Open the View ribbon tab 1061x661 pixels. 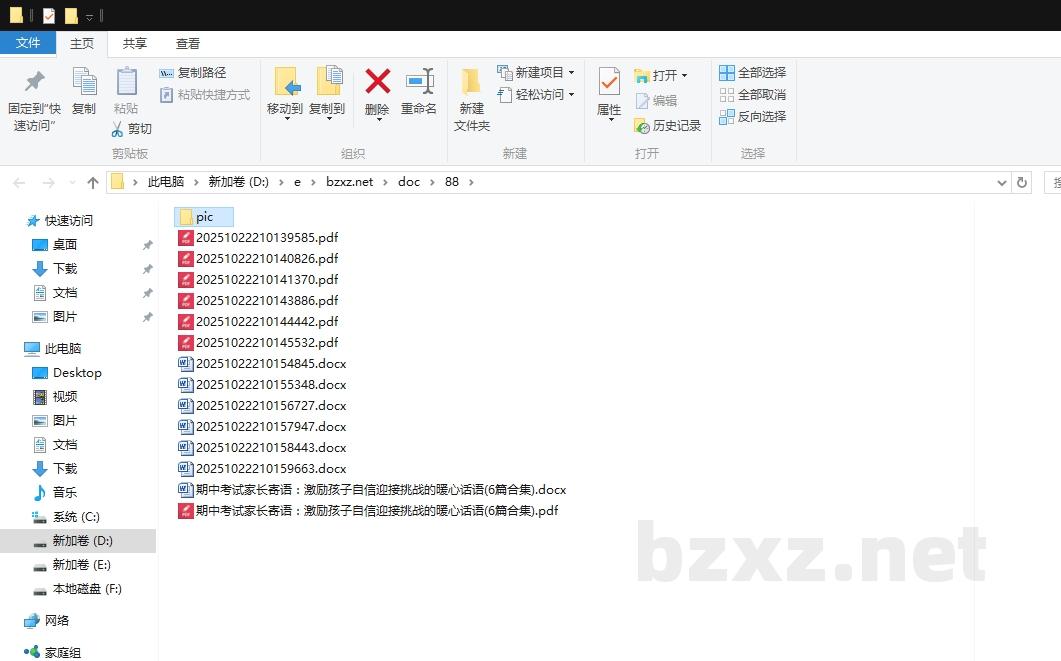tap(188, 44)
